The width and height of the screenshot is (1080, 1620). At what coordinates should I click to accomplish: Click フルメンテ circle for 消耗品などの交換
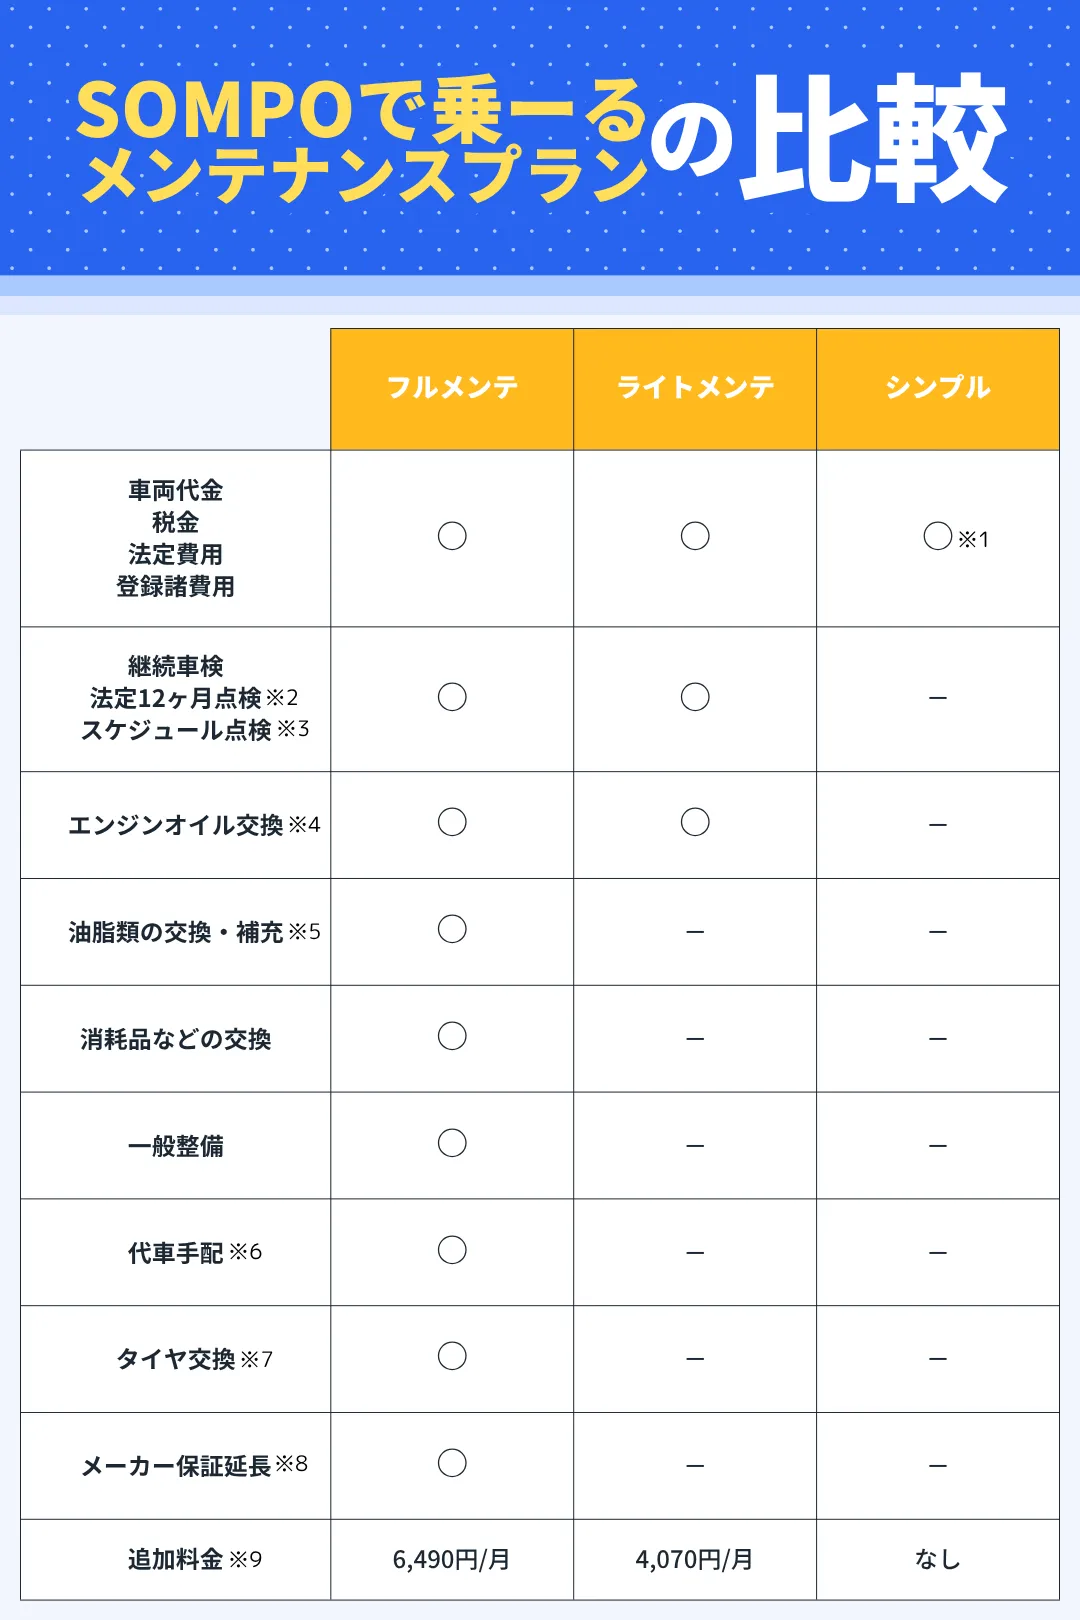coord(452,1036)
